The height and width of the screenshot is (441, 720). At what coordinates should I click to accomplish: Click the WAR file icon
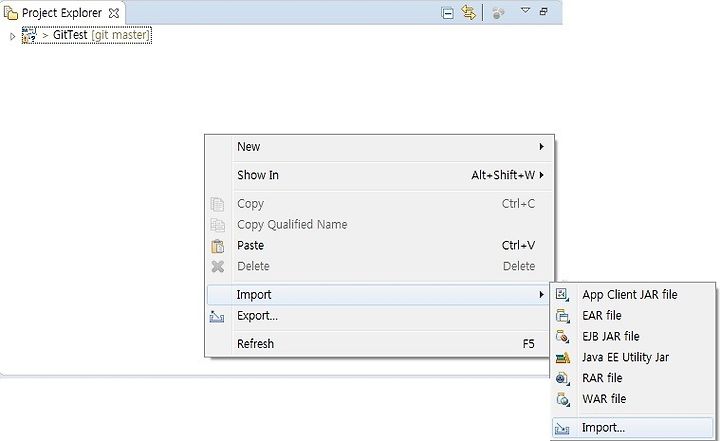pyautogui.click(x=562, y=399)
